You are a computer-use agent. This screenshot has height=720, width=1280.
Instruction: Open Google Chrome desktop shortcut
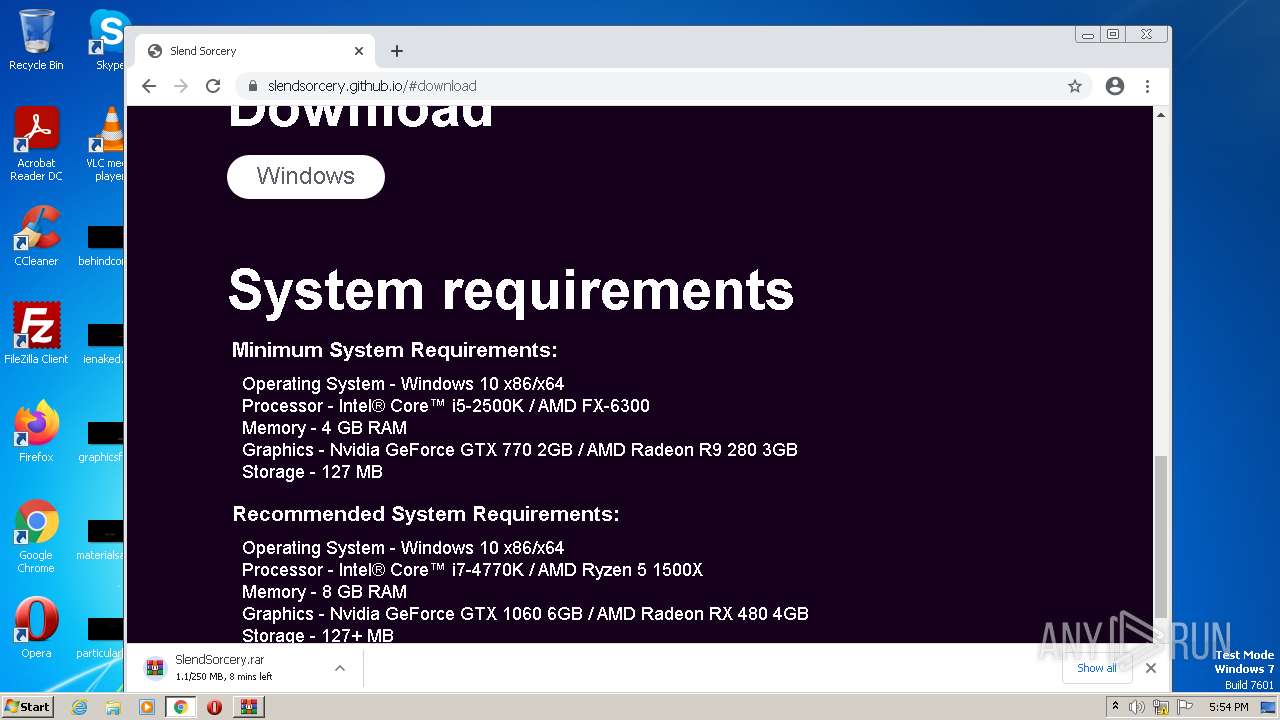(x=36, y=537)
